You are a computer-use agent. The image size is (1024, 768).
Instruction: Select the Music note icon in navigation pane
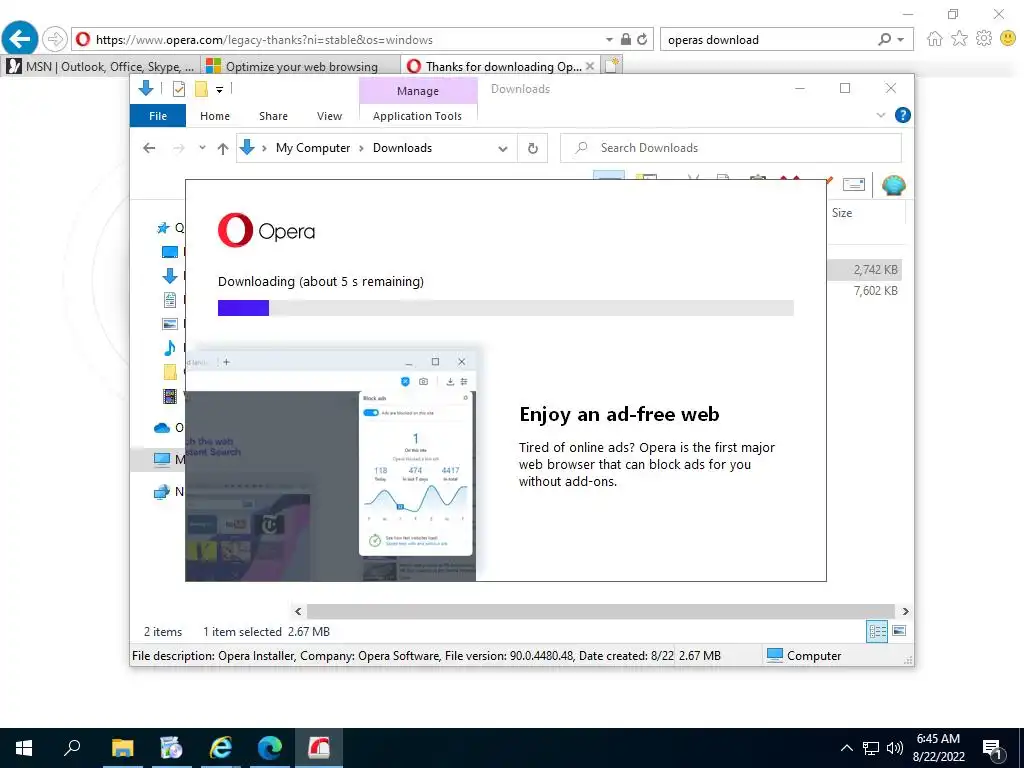pyautogui.click(x=170, y=347)
